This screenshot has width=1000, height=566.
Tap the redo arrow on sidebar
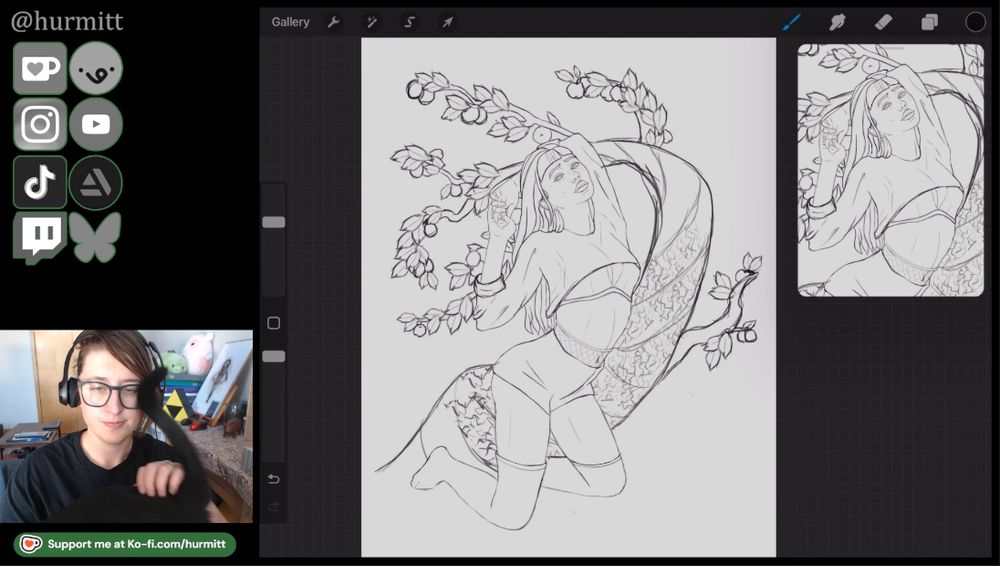274,507
